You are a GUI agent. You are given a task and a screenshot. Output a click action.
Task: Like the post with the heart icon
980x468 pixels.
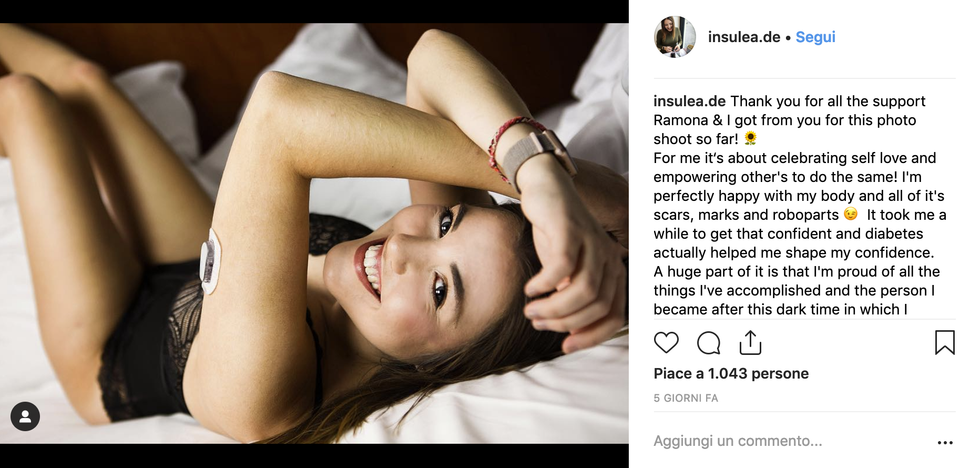pyautogui.click(x=666, y=342)
